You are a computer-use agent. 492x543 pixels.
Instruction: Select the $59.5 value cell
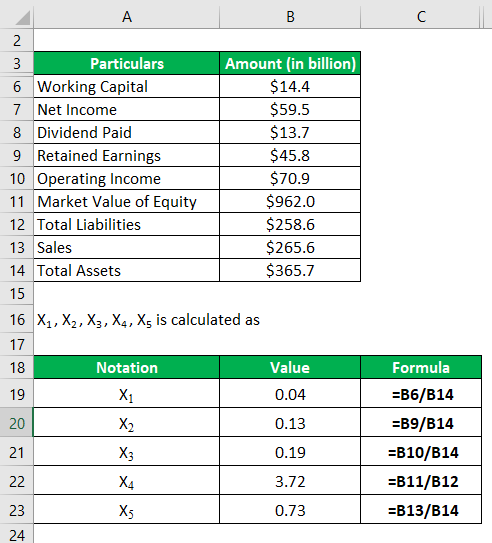(x=290, y=109)
